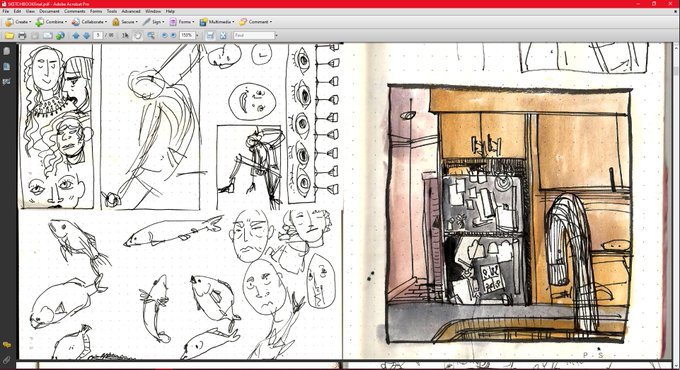
Task: Open the Document menu
Action: (x=49, y=11)
